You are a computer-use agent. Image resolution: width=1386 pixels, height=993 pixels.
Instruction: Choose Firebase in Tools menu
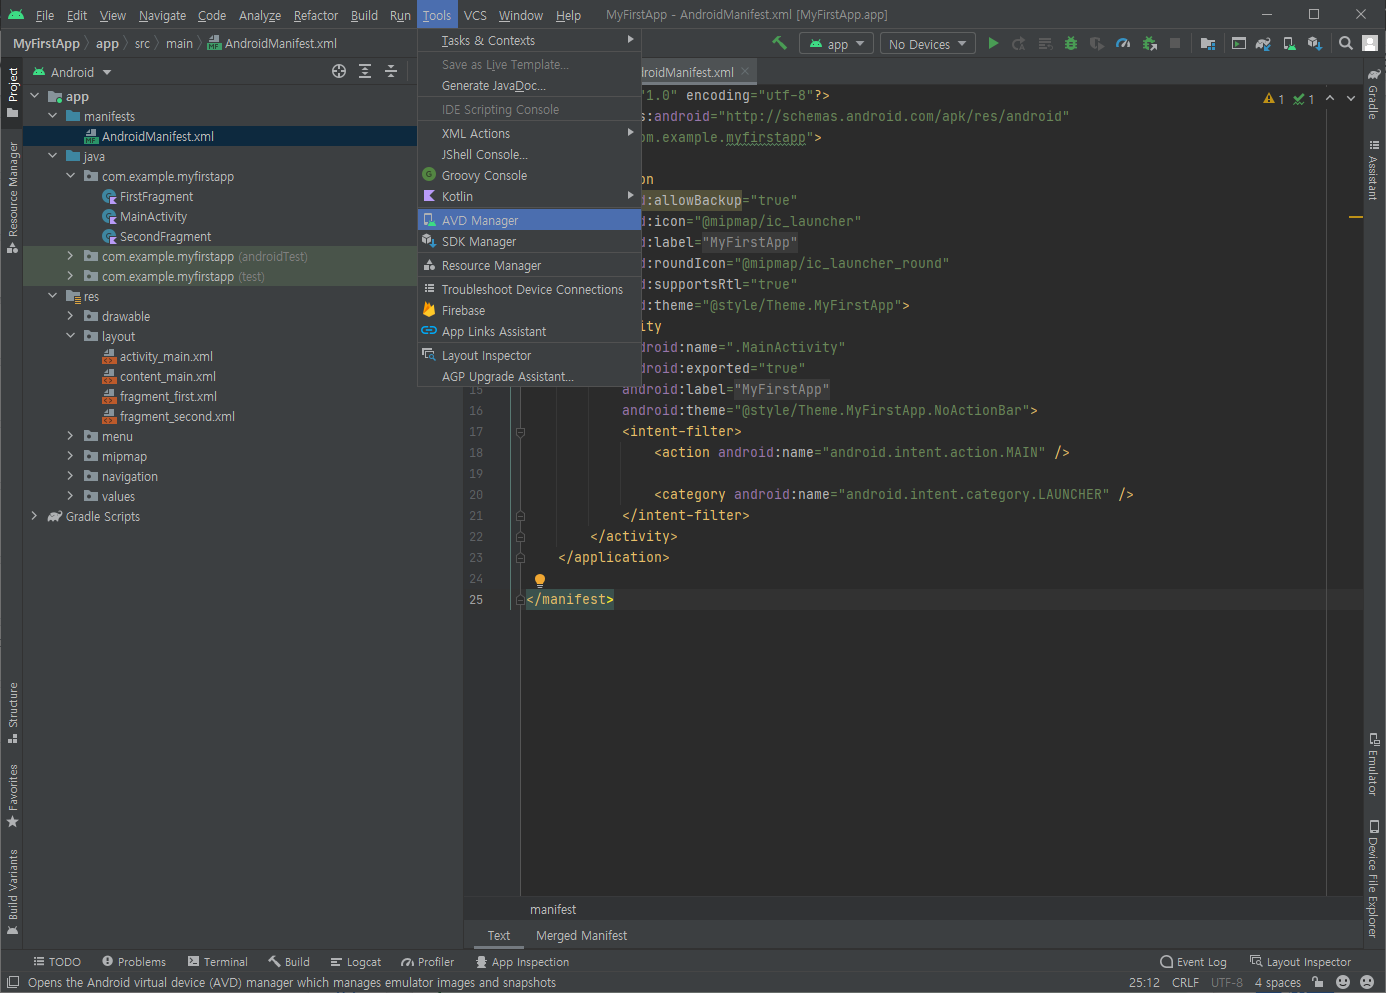pyautogui.click(x=529, y=310)
